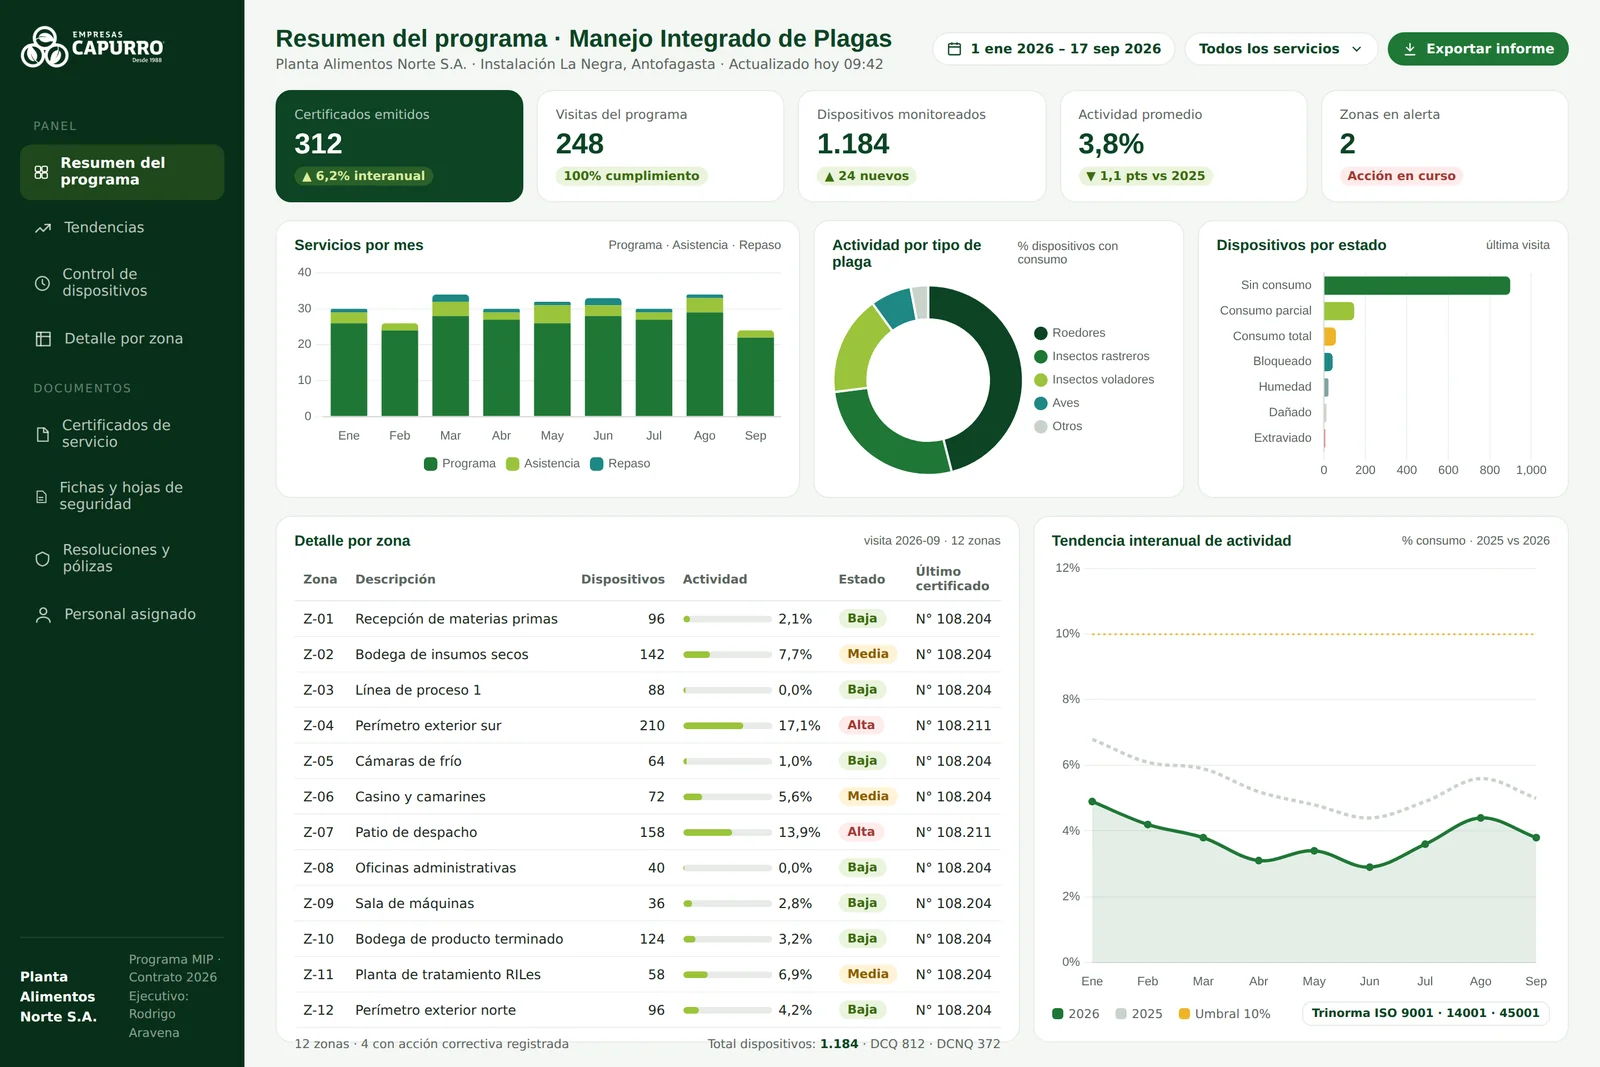Click the Personal asignado person icon
This screenshot has width=1600, height=1067.
pyautogui.click(x=43, y=615)
